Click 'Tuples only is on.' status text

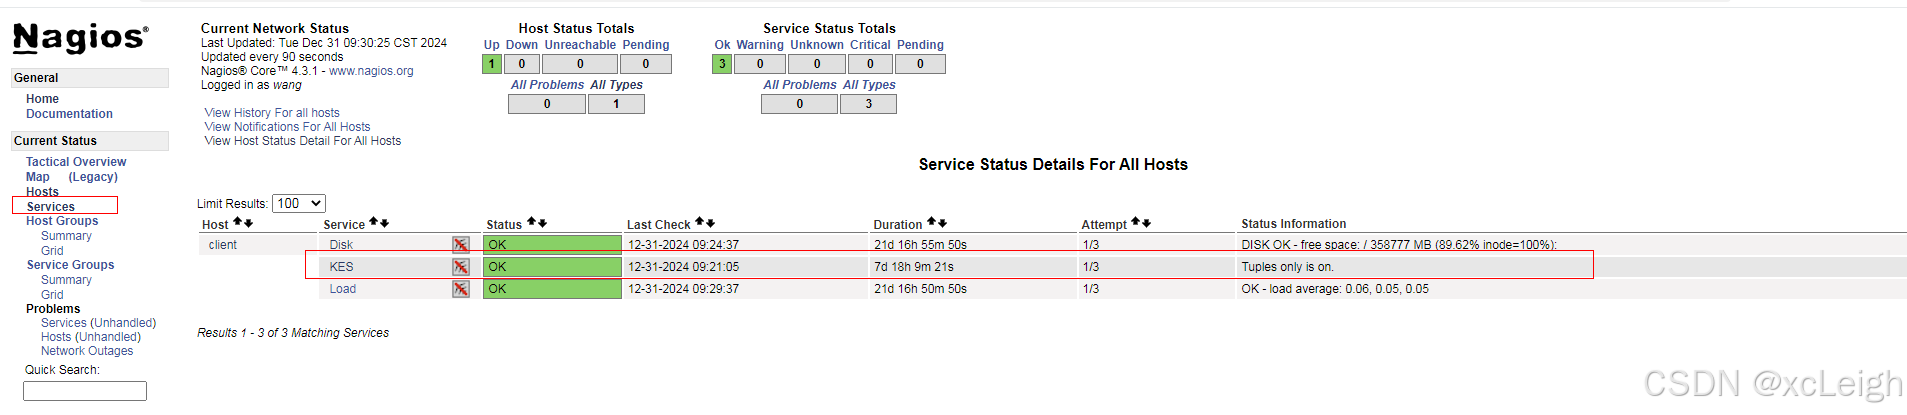coord(1288,267)
